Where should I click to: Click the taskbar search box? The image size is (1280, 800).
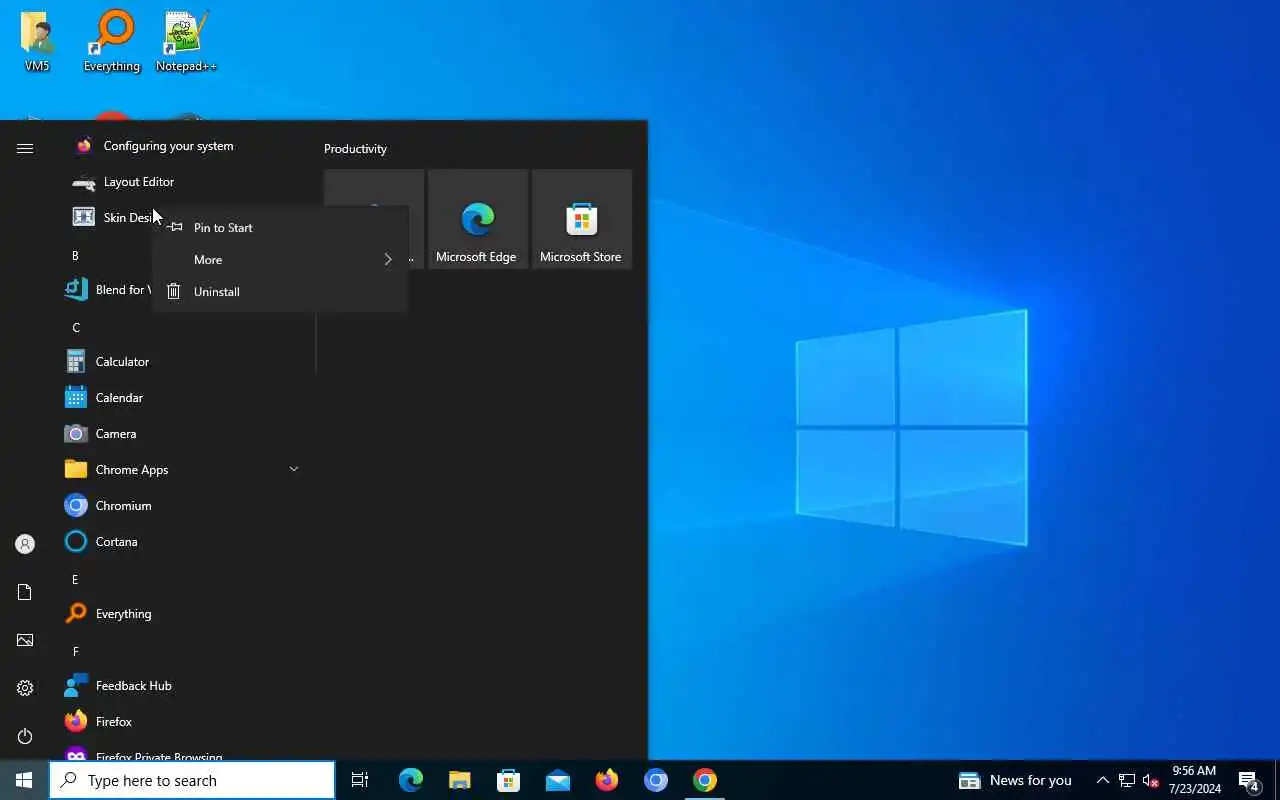pos(192,780)
